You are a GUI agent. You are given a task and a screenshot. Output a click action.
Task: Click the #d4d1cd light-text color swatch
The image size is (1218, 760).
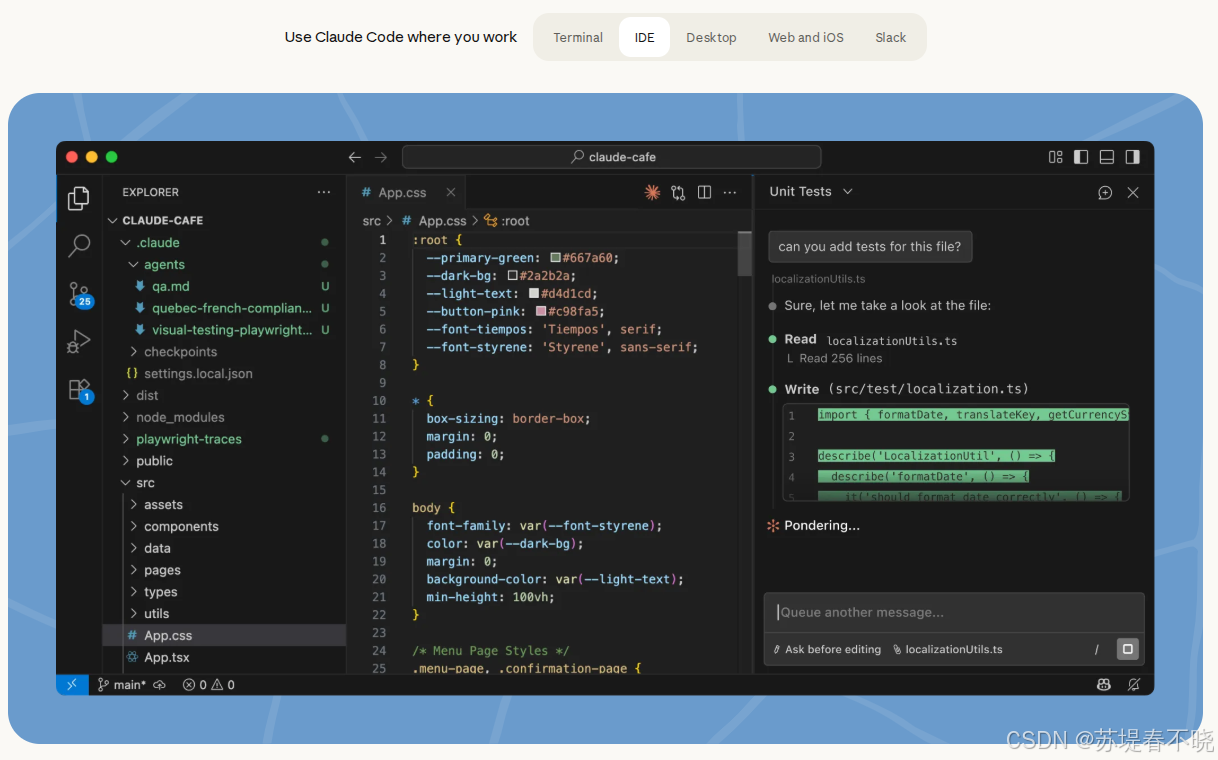534,294
